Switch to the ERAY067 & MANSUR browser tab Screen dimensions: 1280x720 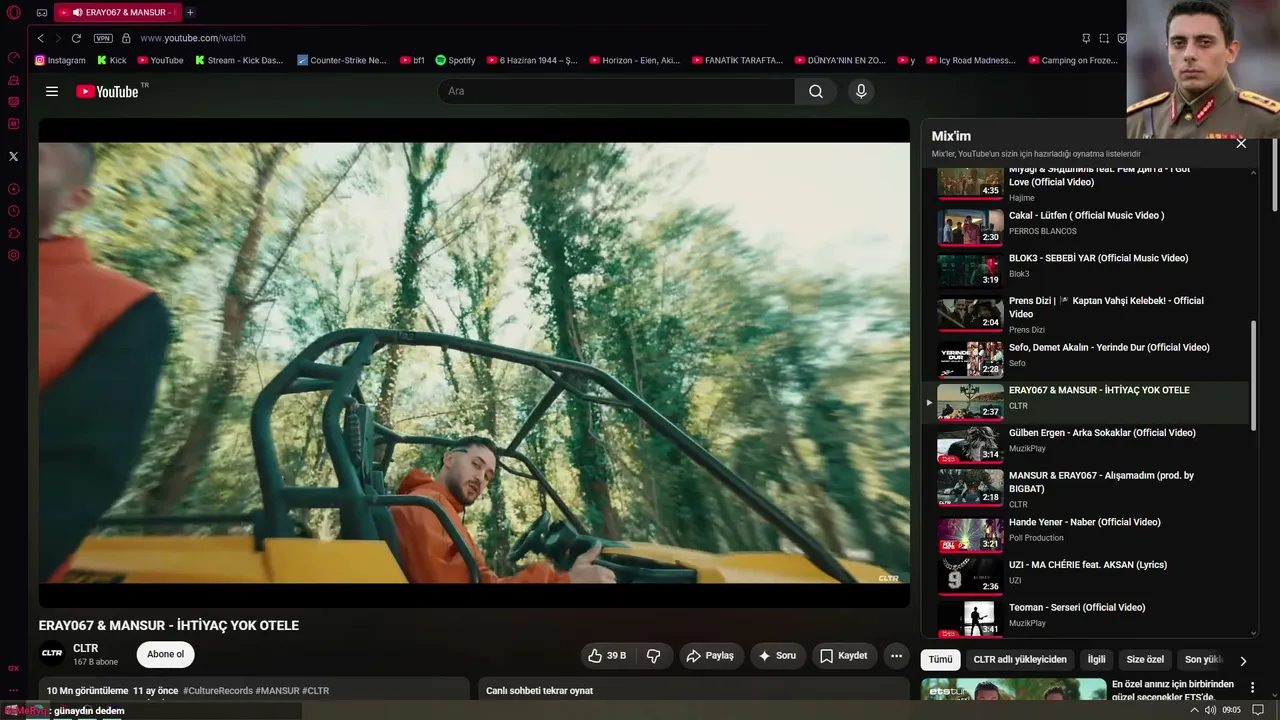(118, 12)
